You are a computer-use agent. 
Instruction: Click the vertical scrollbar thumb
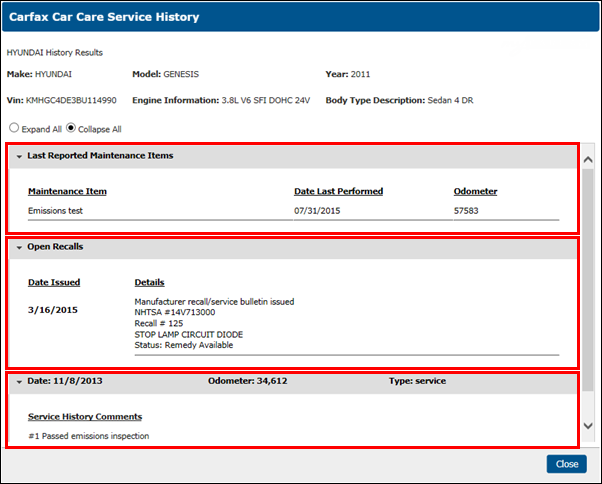588,280
